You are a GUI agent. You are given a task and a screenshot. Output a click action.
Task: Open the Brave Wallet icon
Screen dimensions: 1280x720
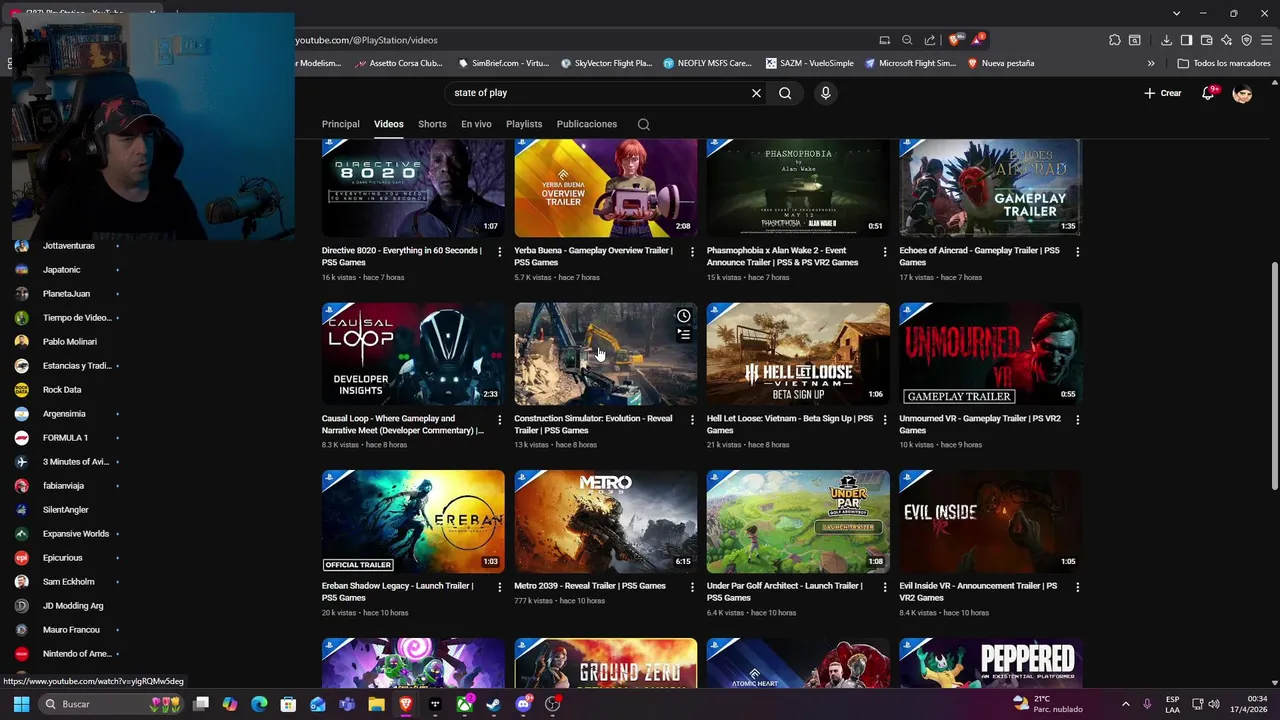[1207, 40]
